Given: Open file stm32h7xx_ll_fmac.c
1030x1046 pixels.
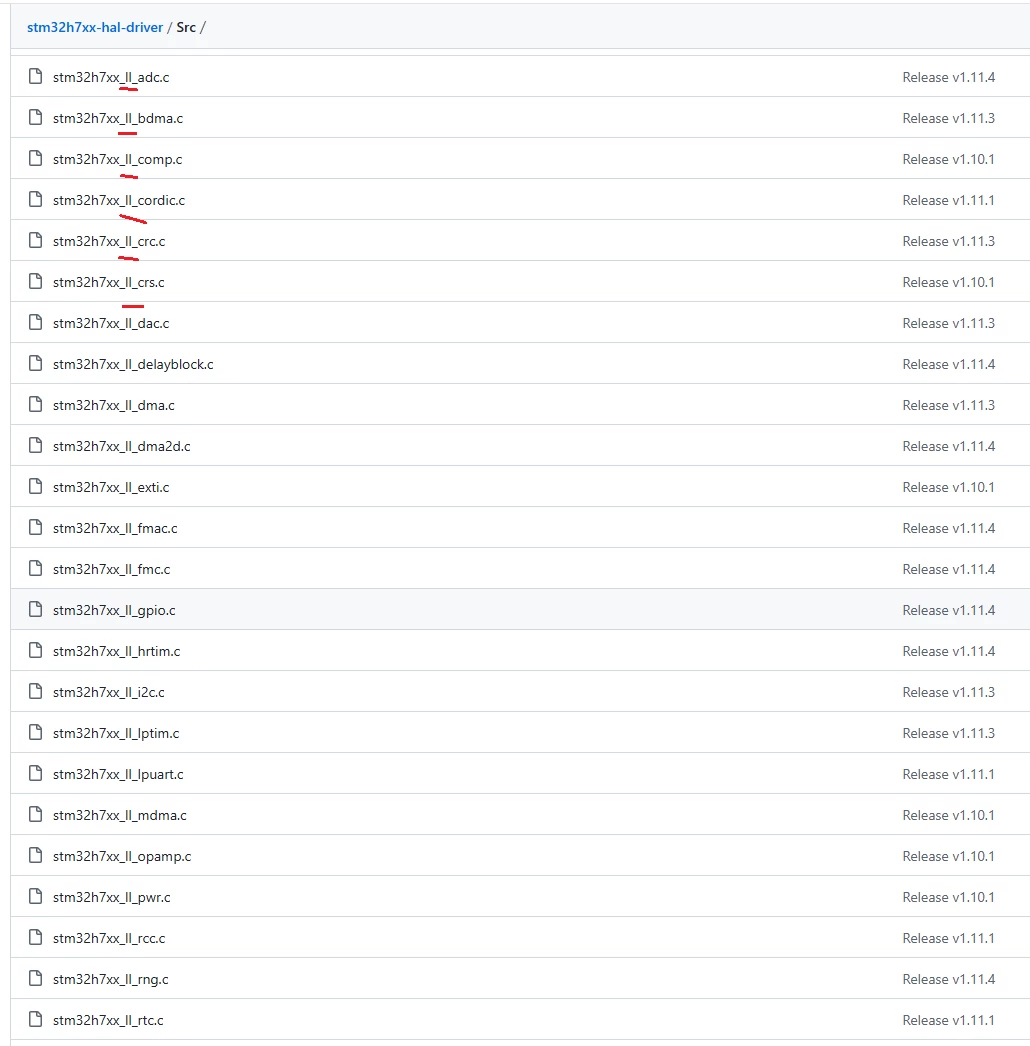Looking at the screenshot, I should point(115,528).
